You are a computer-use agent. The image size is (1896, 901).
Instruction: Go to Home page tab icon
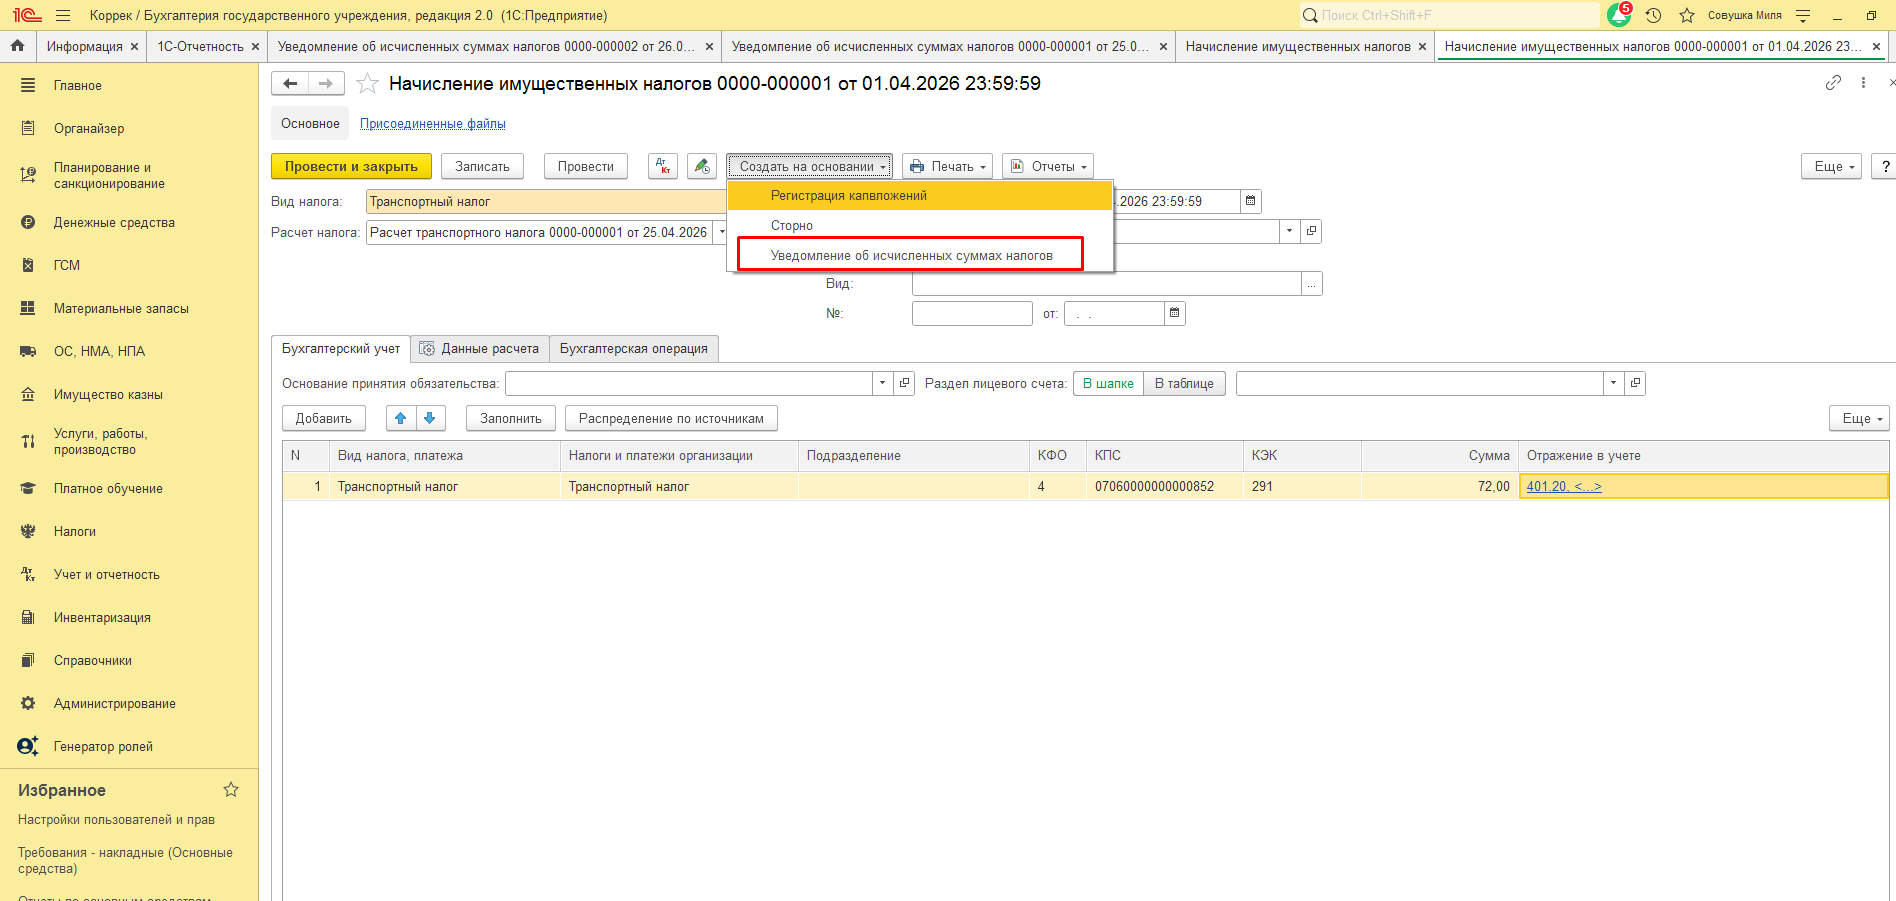[17, 46]
